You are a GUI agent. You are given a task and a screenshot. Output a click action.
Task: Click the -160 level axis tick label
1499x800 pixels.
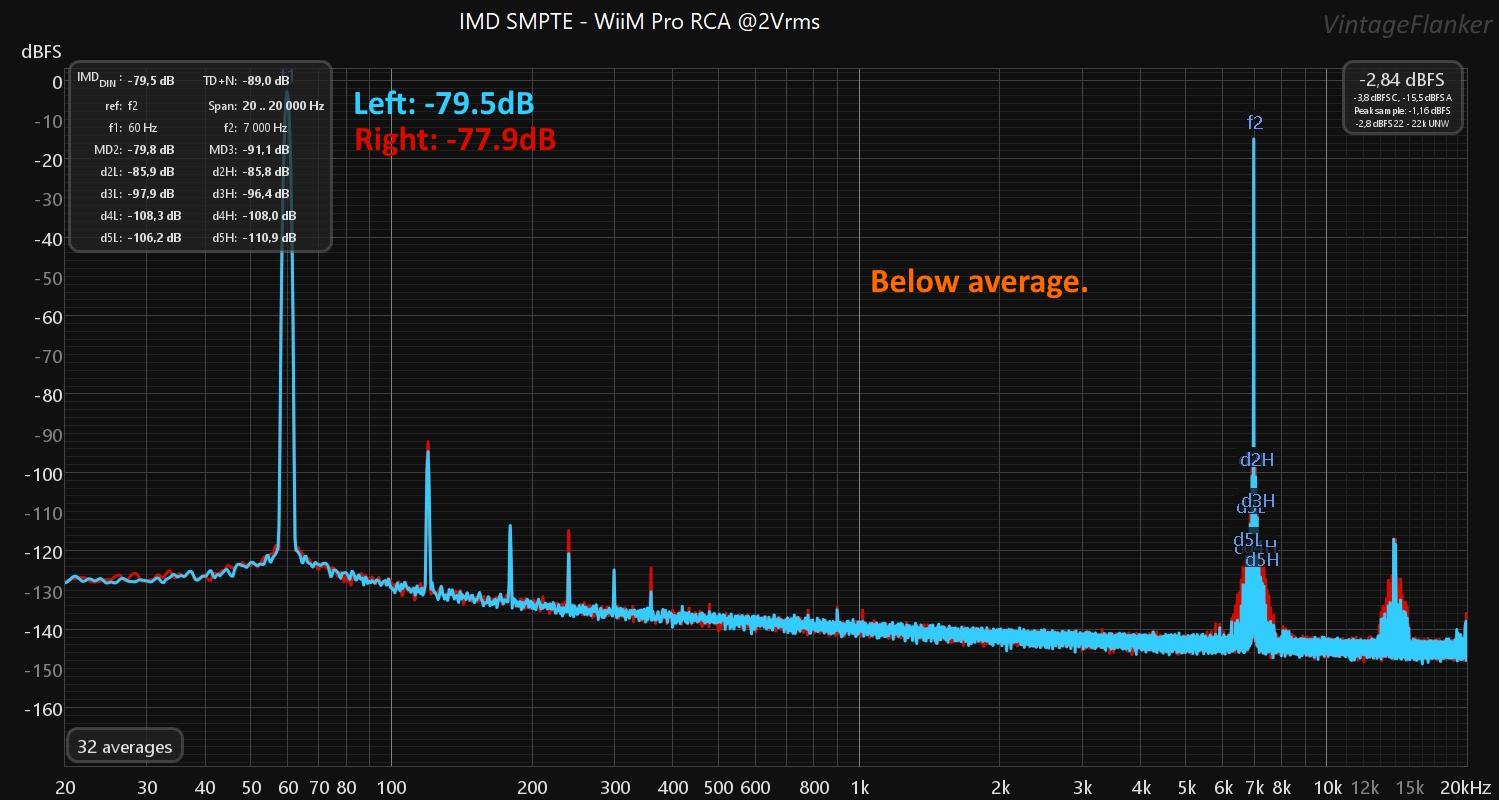(x=44, y=709)
